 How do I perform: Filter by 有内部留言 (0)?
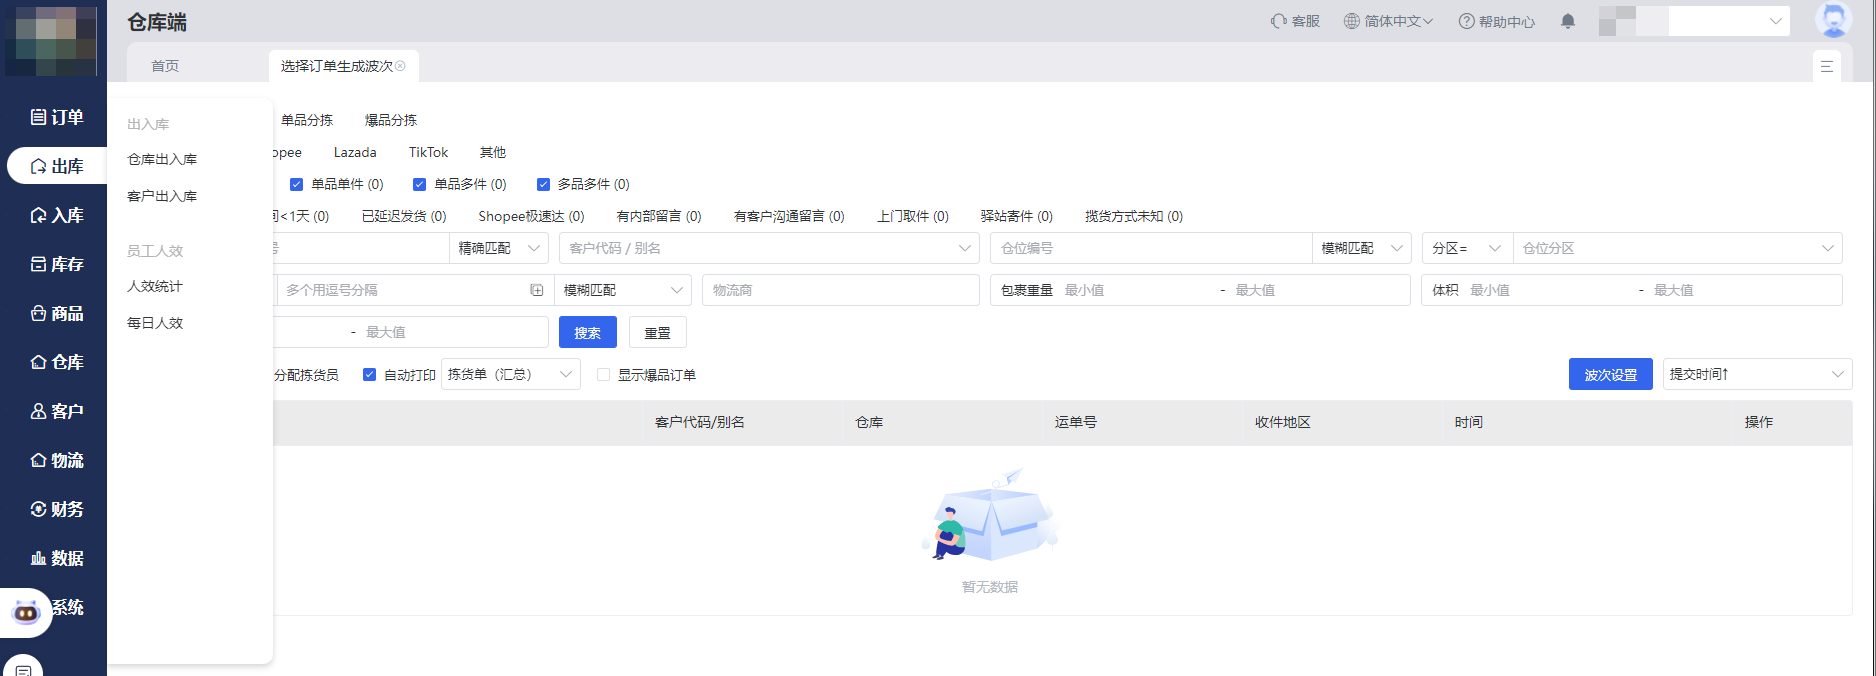[x=659, y=216]
